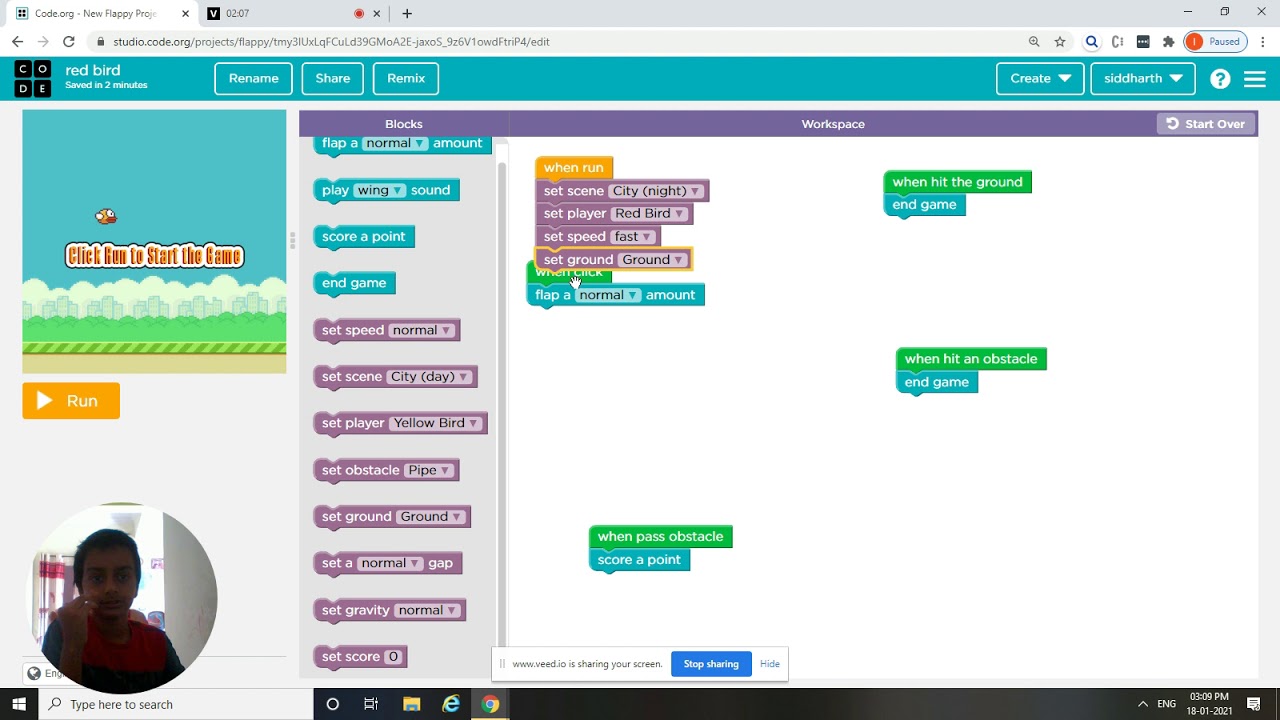Screen dimensions: 1280x720
Task: Open speed dropdown showing fast in workspace
Action: tap(633, 237)
